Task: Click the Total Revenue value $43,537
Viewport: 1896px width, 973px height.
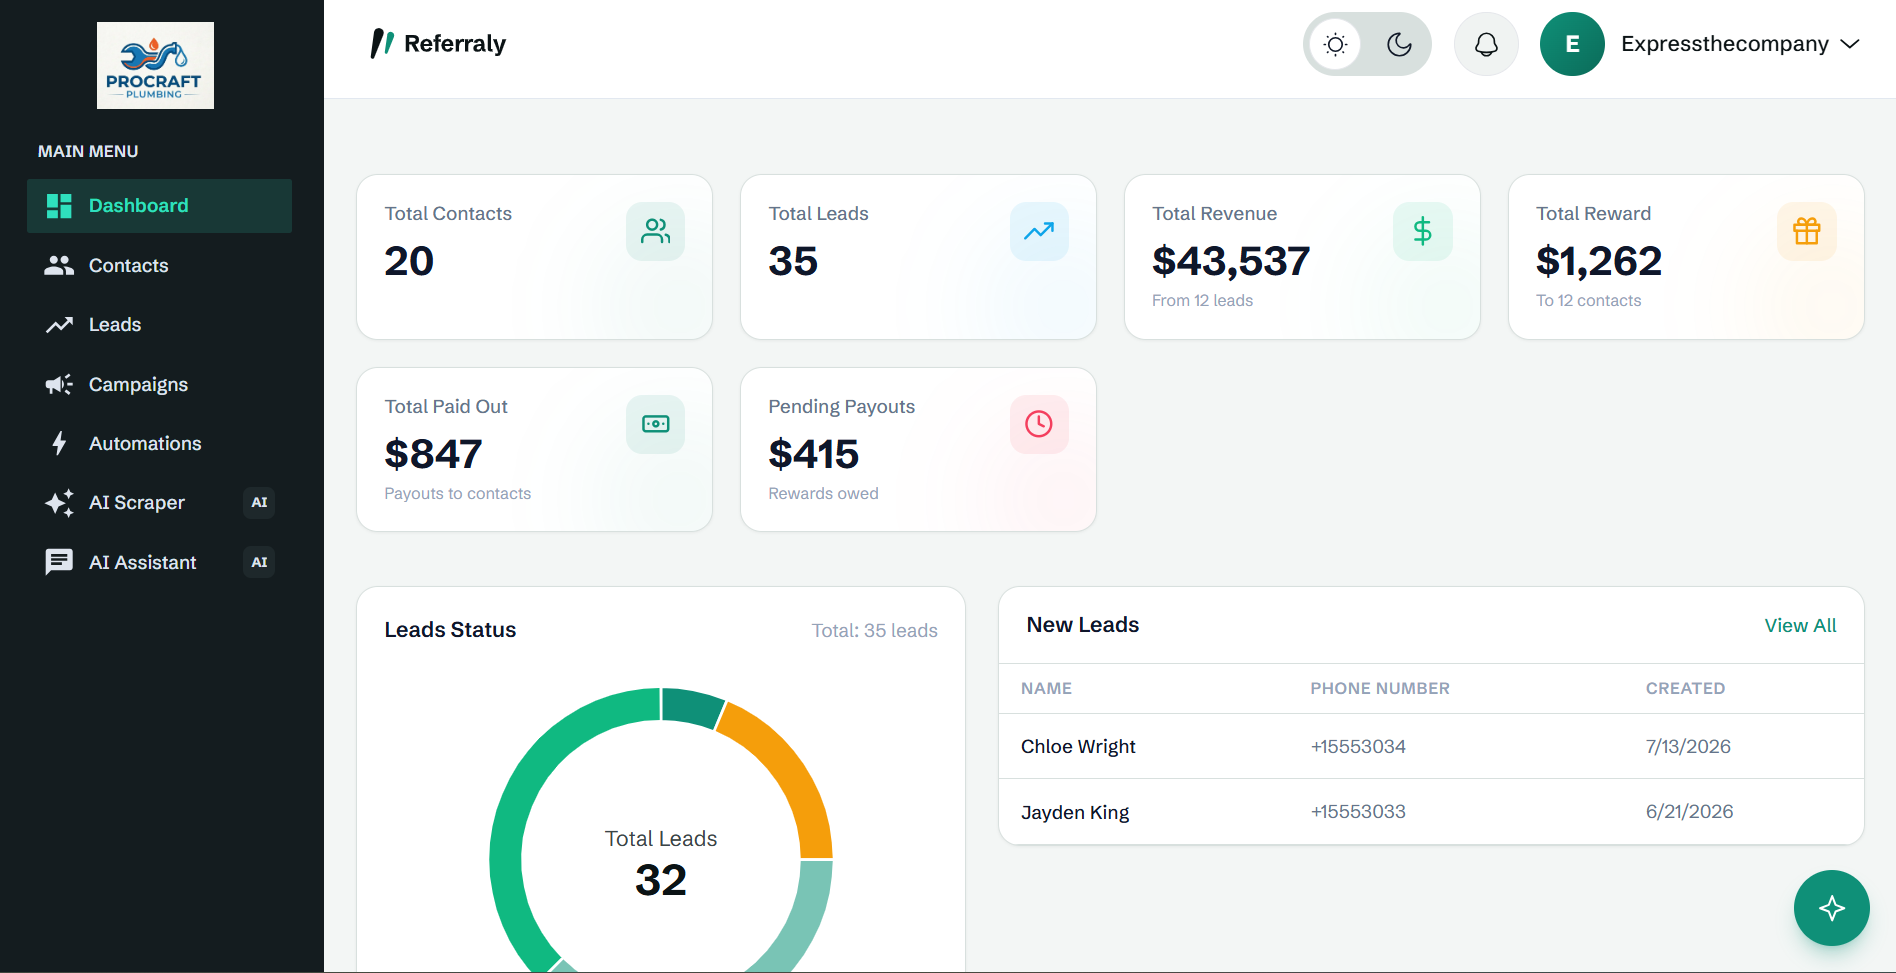Action: [x=1231, y=261]
